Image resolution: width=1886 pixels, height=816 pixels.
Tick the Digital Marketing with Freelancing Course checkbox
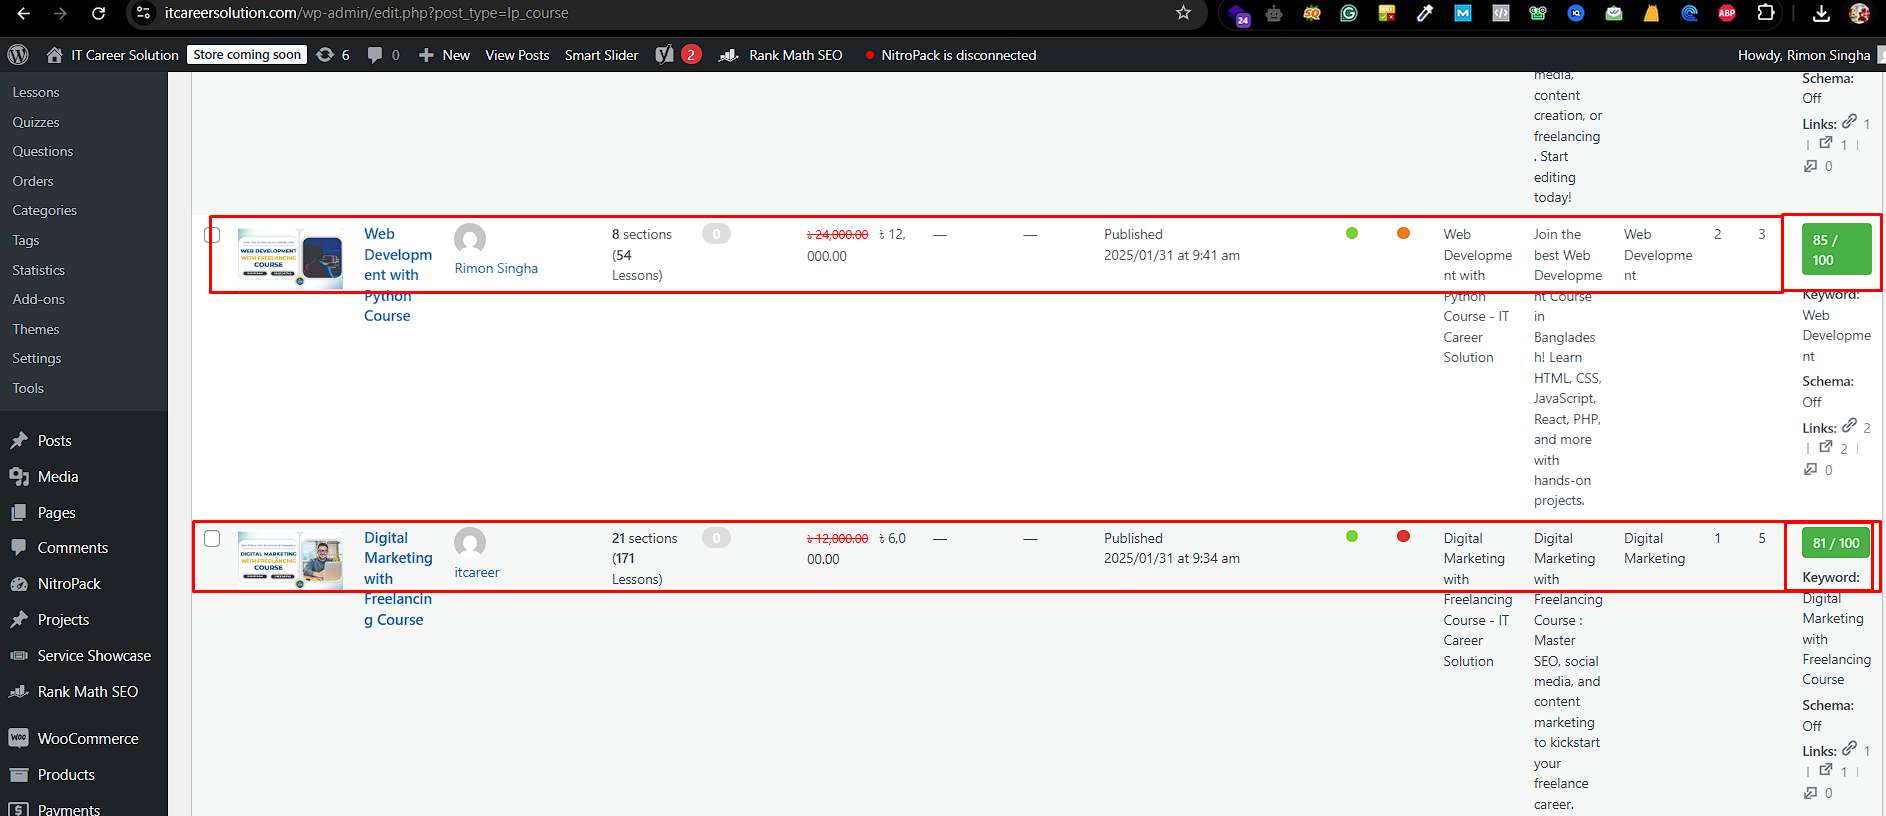pos(212,539)
